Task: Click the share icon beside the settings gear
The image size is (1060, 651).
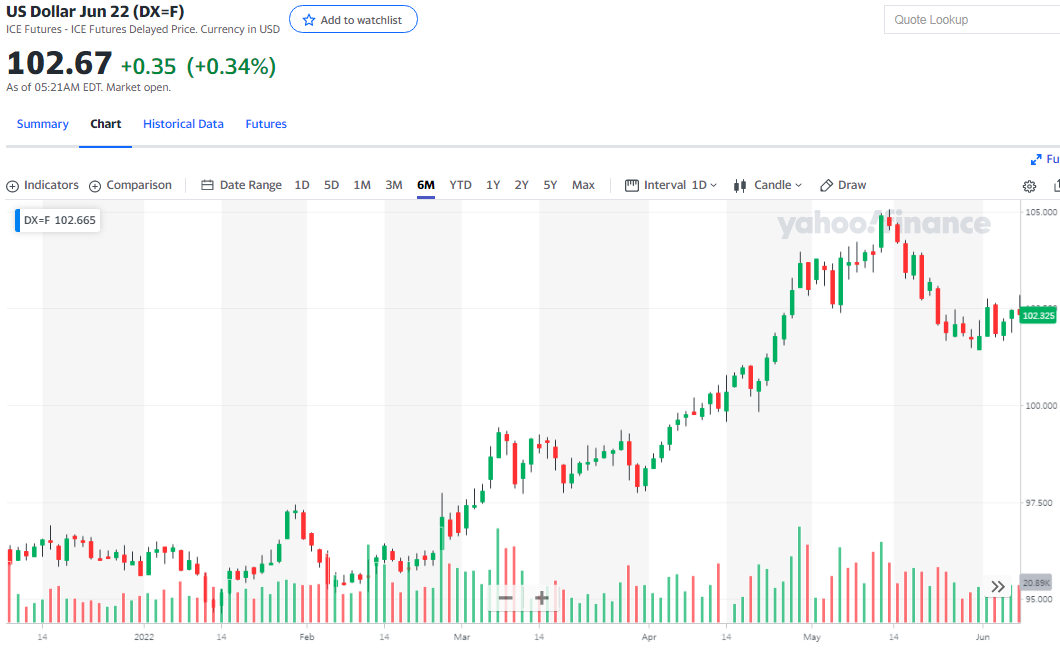Action: (1057, 186)
